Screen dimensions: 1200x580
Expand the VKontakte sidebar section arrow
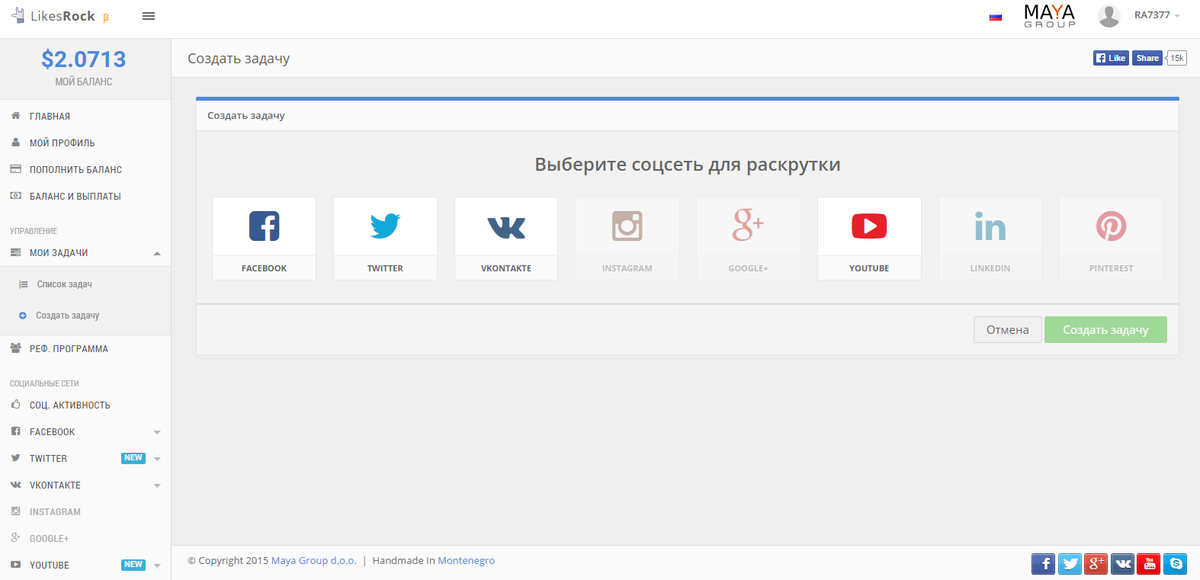(157, 486)
